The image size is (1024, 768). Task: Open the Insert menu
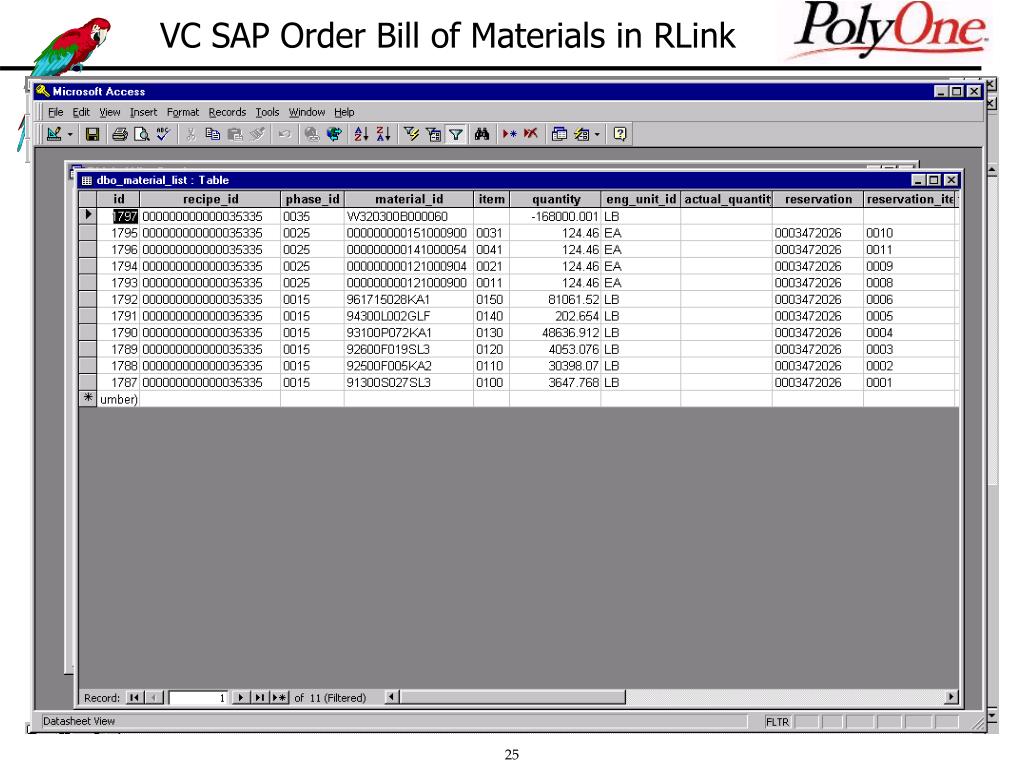[x=143, y=112]
